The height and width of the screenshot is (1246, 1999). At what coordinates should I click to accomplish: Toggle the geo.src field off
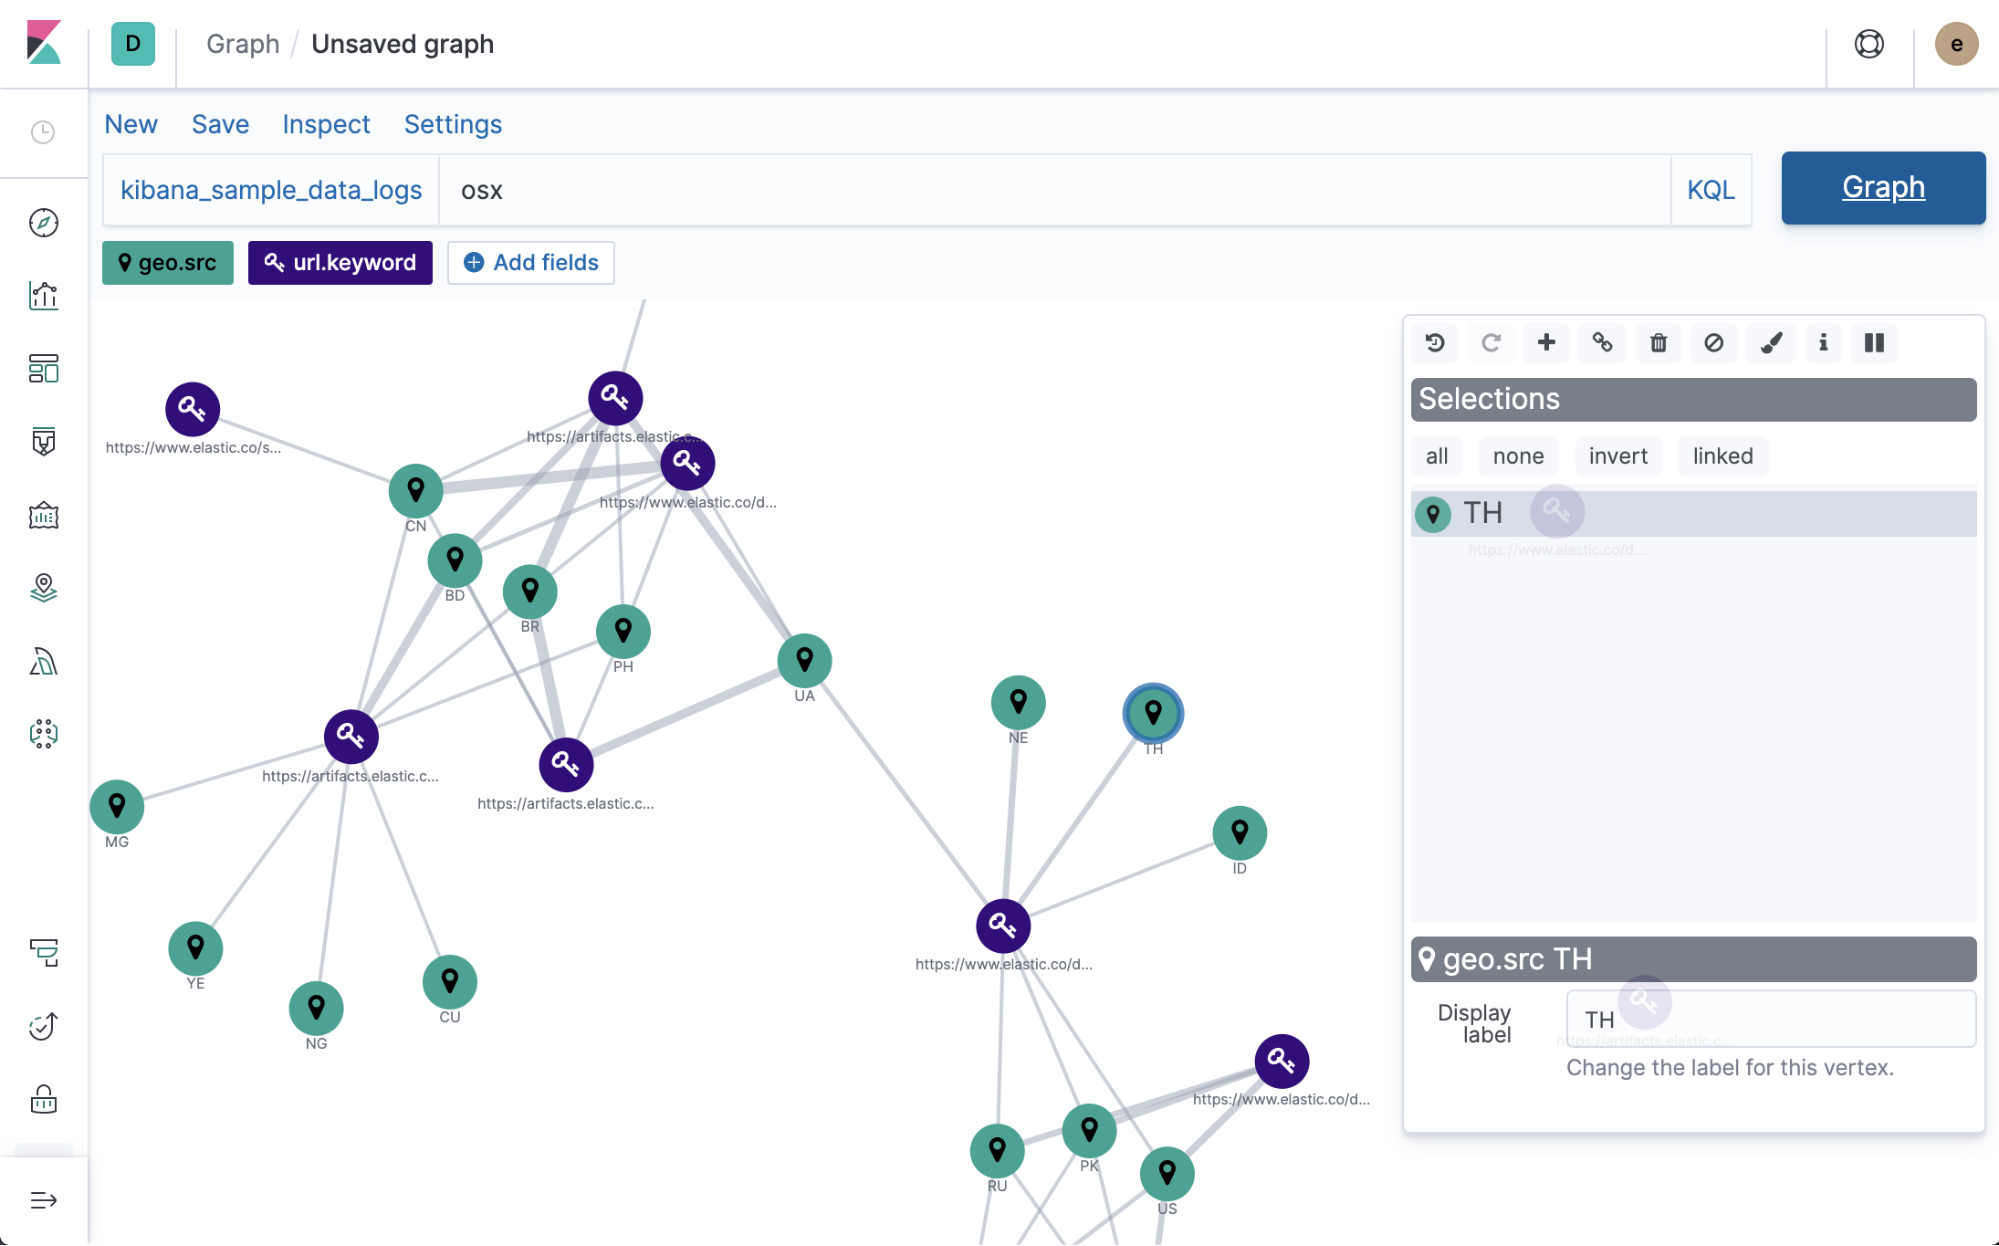167,262
